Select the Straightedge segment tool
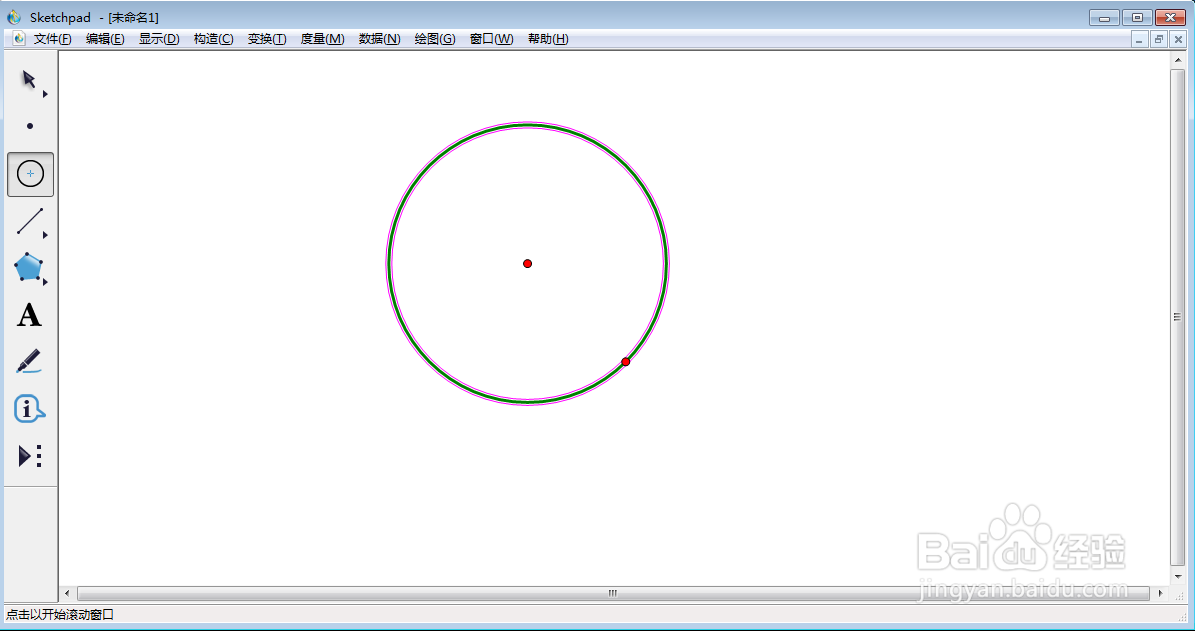Viewport: 1195px width, 631px height. click(30, 221)
